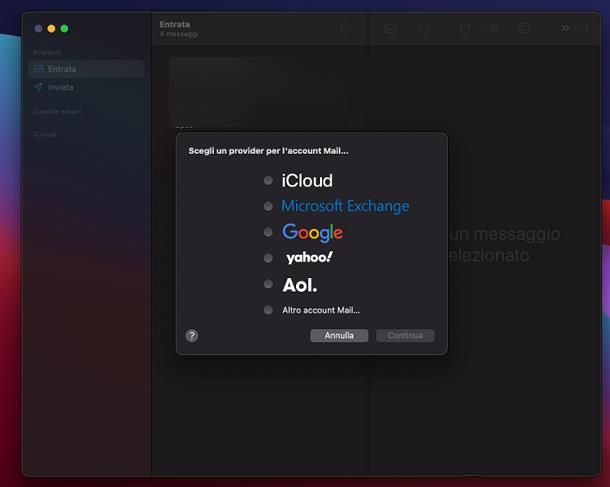Viewport: 610px width, 487px height.
Task: Click 'Scegli un provider per l'account Mail...' heading
Action: 268,151
